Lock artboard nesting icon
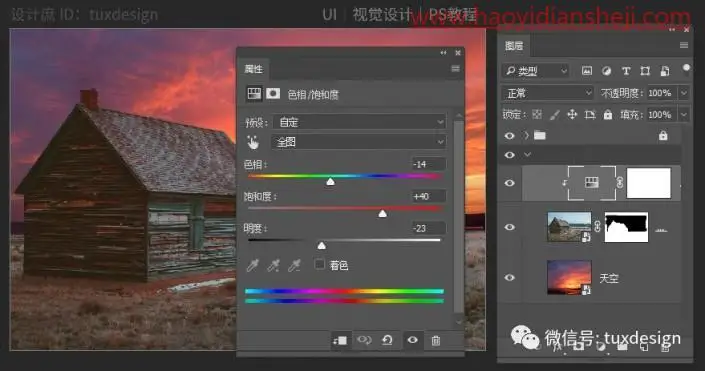The image size is (705, 371). click(590, 115)
